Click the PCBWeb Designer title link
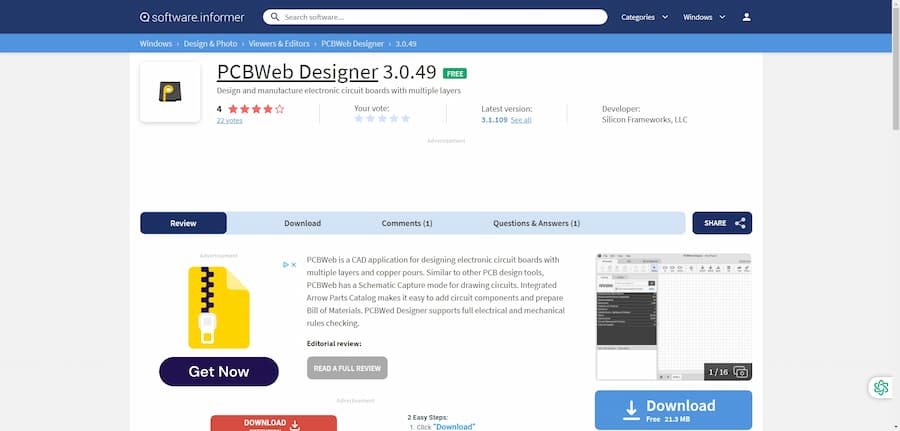 pyautogui.click(x=297, y=72)
